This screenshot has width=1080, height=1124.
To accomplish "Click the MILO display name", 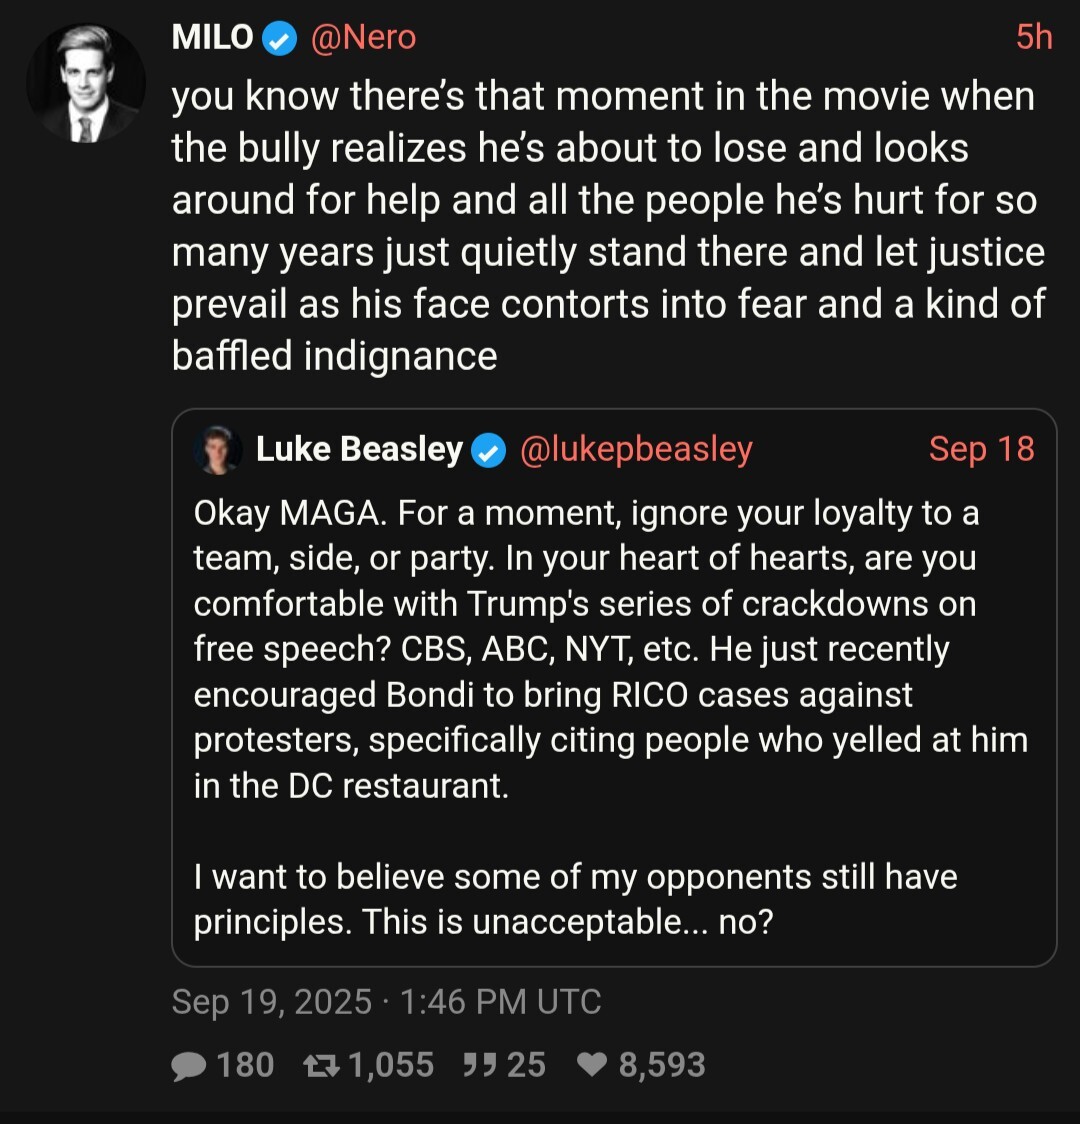I will [212, 38].
